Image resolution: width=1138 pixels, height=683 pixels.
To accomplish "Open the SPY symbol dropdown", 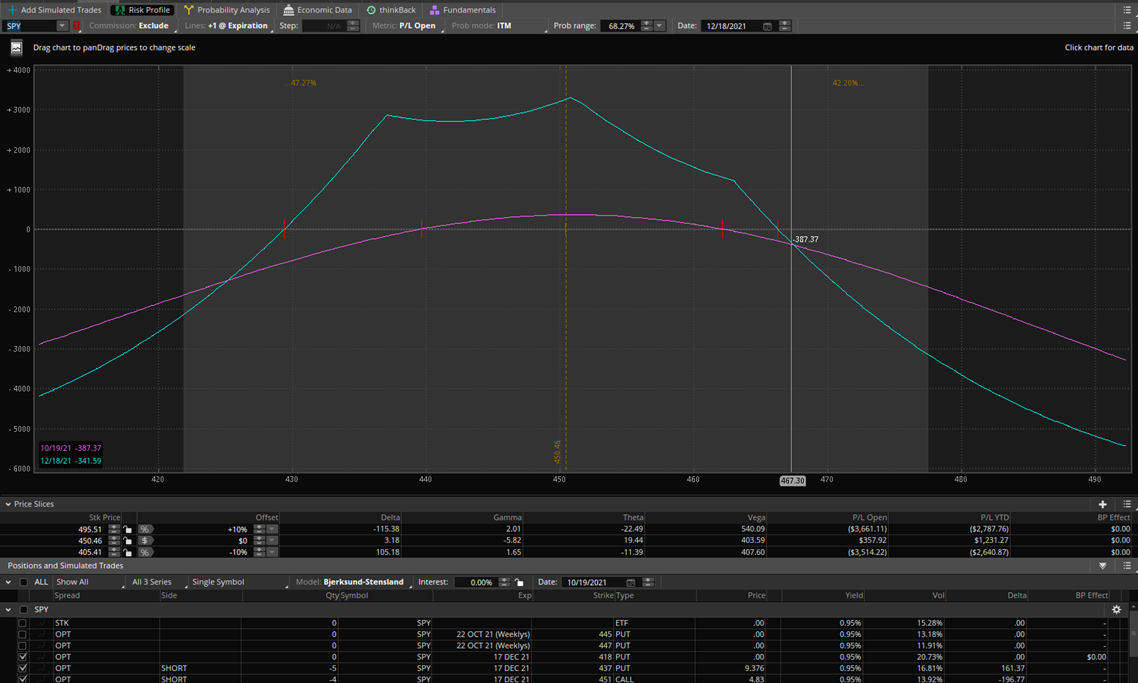I will pyautogui.click(x=61, y=26).
